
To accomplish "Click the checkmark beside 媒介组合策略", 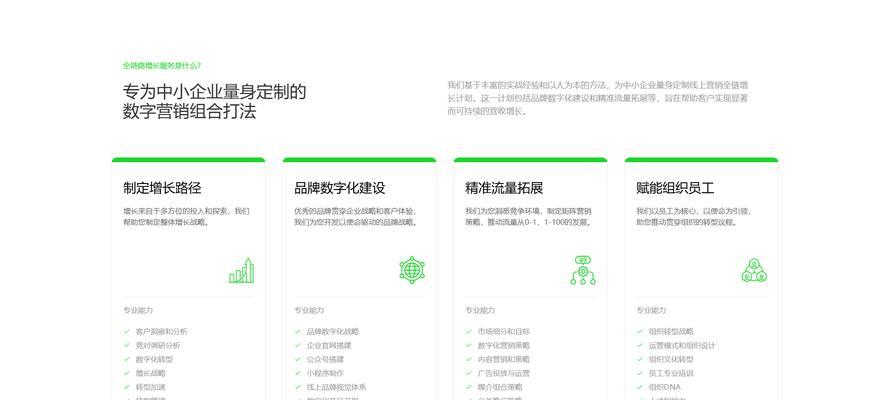I will click(x=469, y=387).
